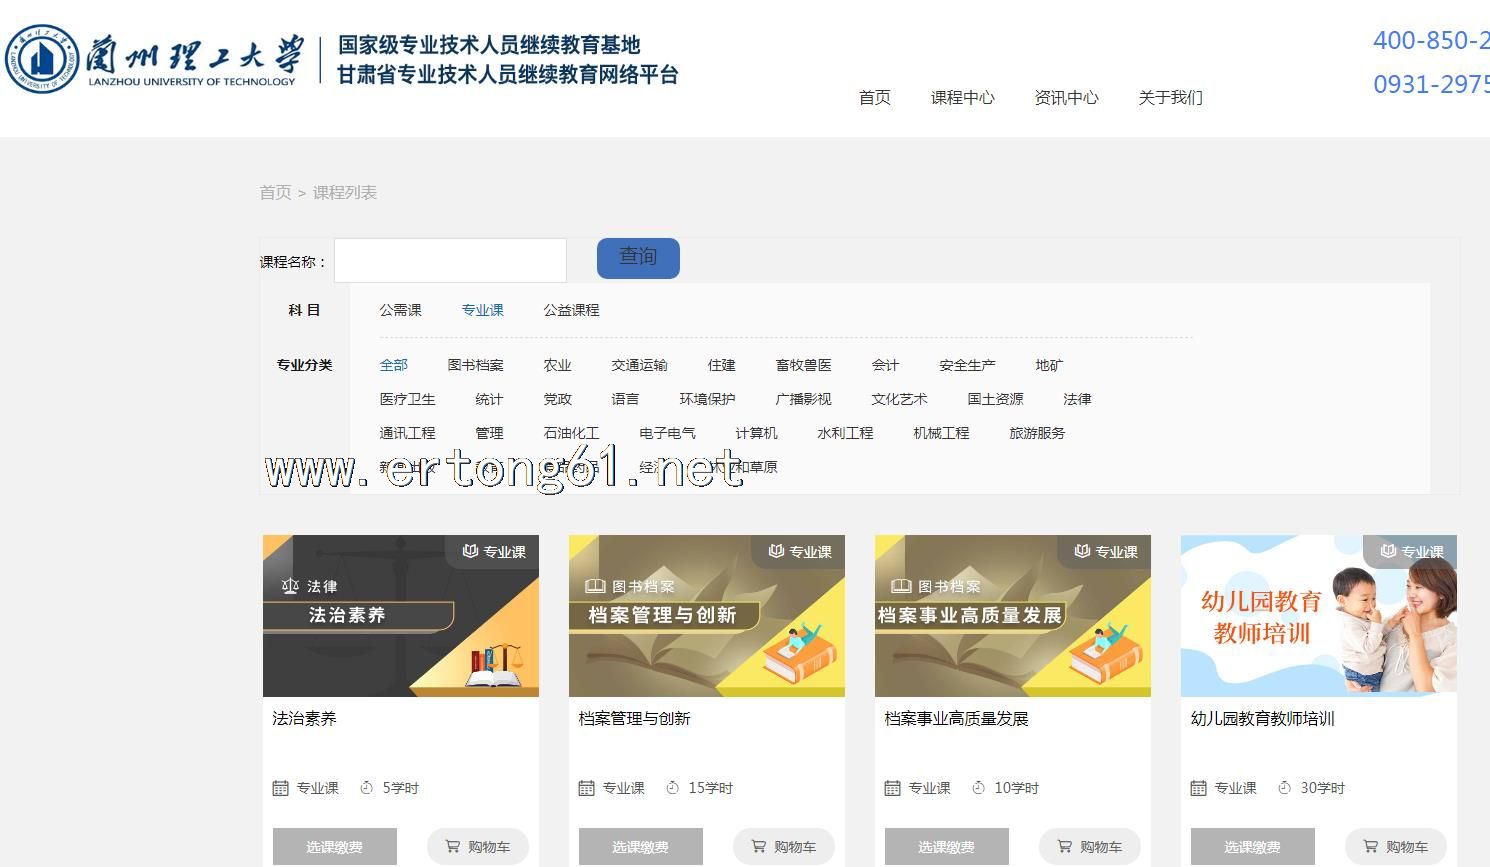This screenshot has width=1490, height=867.
Task: Select the 全部 category filter
Action: click(393, 365)
